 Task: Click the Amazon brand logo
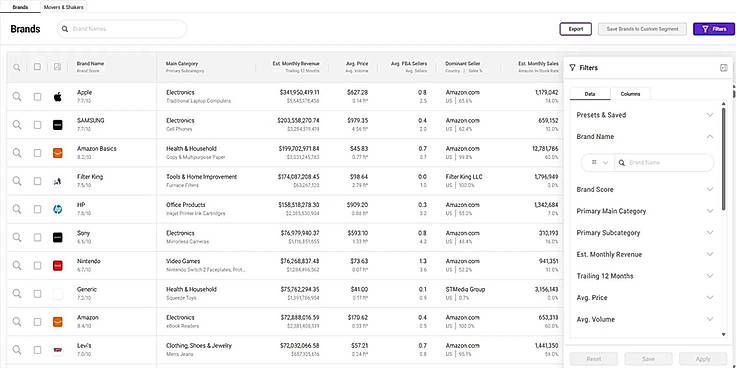click(57, 322)
